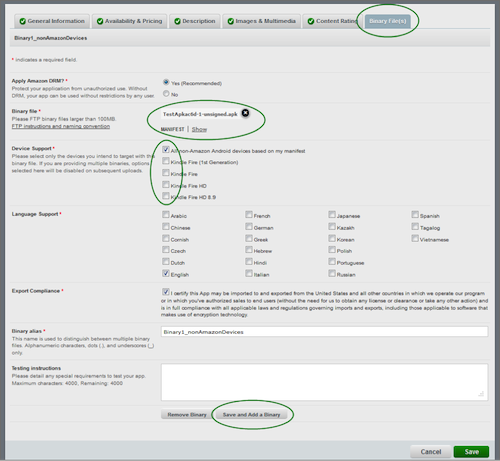This screenshot has width=500, height=461.
Task: Click Save and Add a Binary button
Action: click(x=251, y=415)
